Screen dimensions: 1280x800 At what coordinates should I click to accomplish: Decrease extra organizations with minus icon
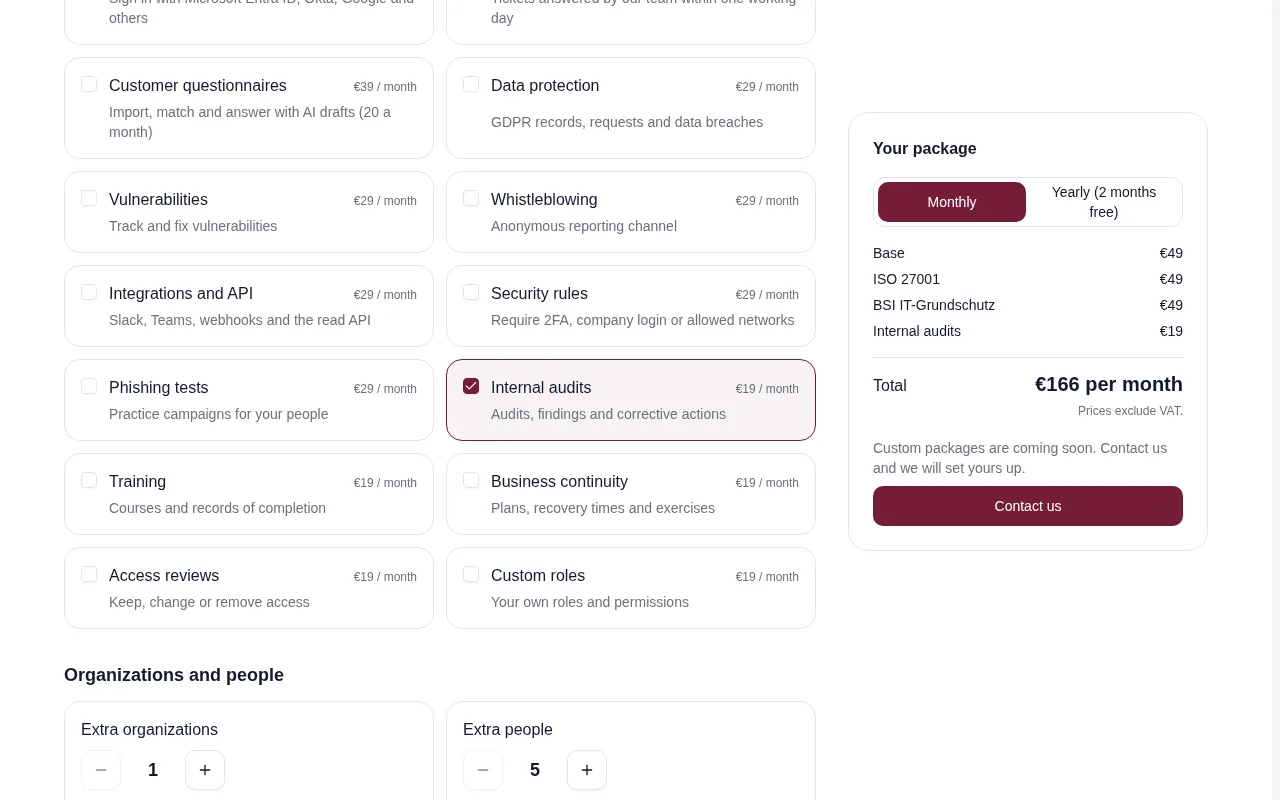click(x=101, y=770)
